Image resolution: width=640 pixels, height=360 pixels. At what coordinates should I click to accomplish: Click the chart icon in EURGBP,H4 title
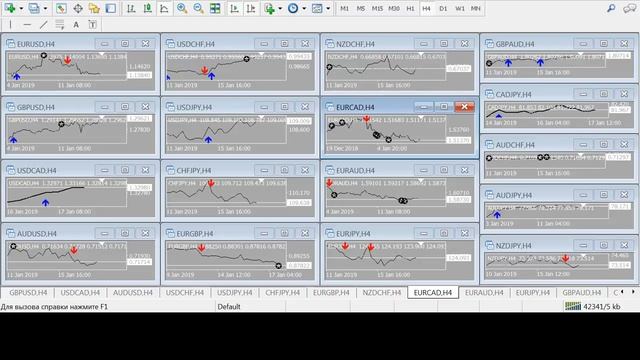(170, 233)
